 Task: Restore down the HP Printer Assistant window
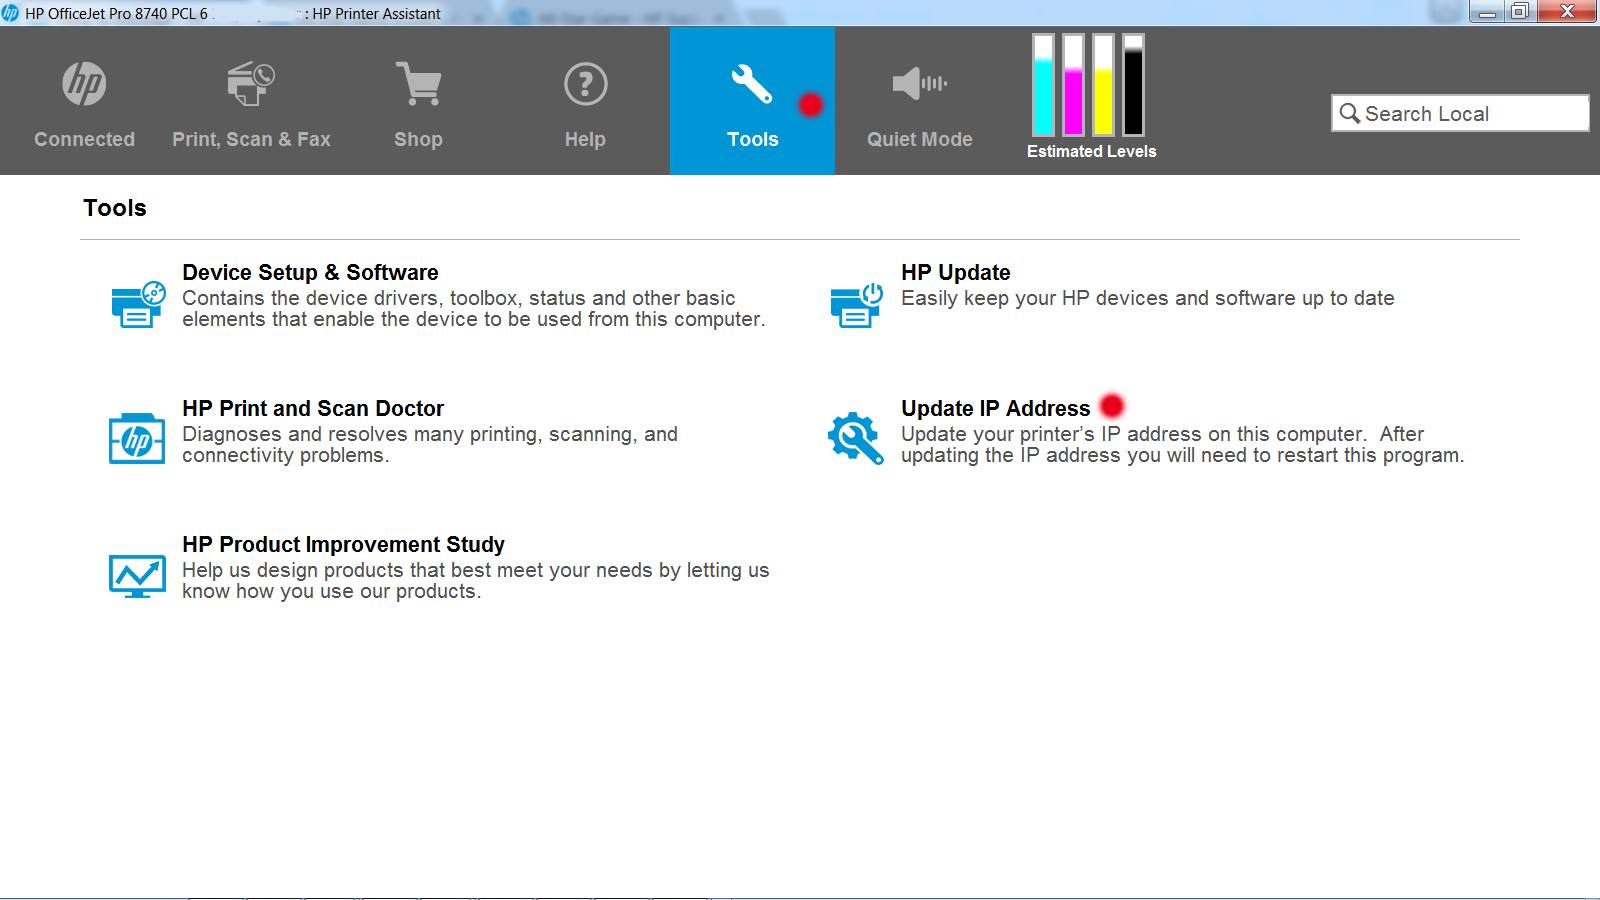pos(1519,12)
